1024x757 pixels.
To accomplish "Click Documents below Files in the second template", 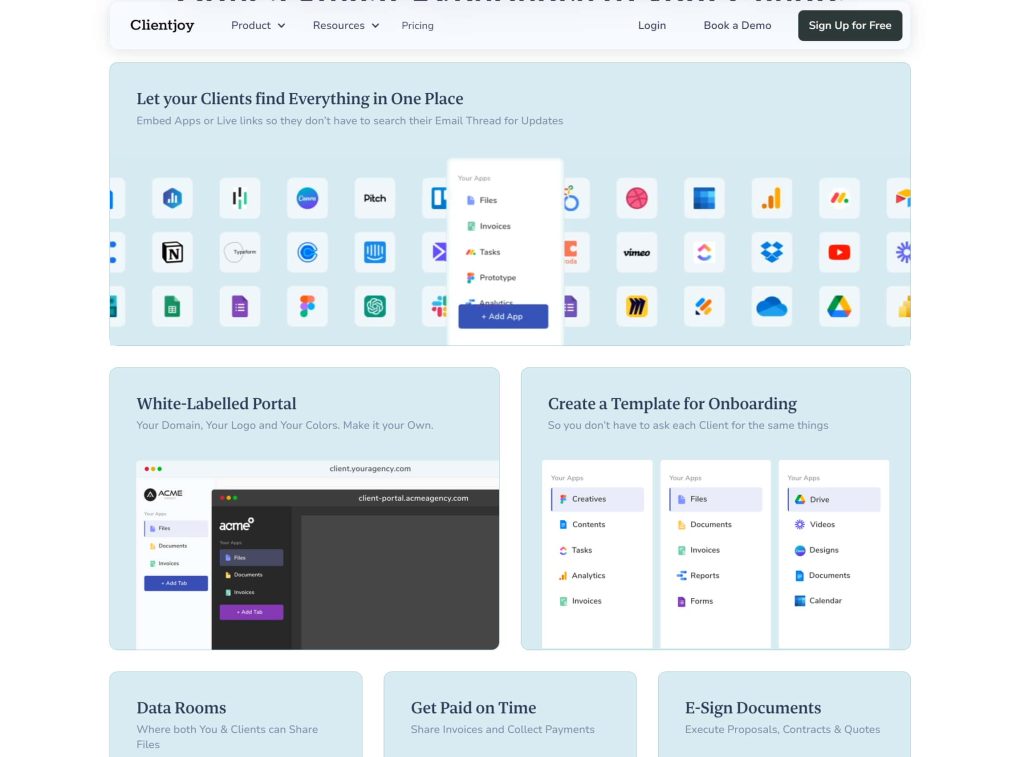I will coord(705,524).
